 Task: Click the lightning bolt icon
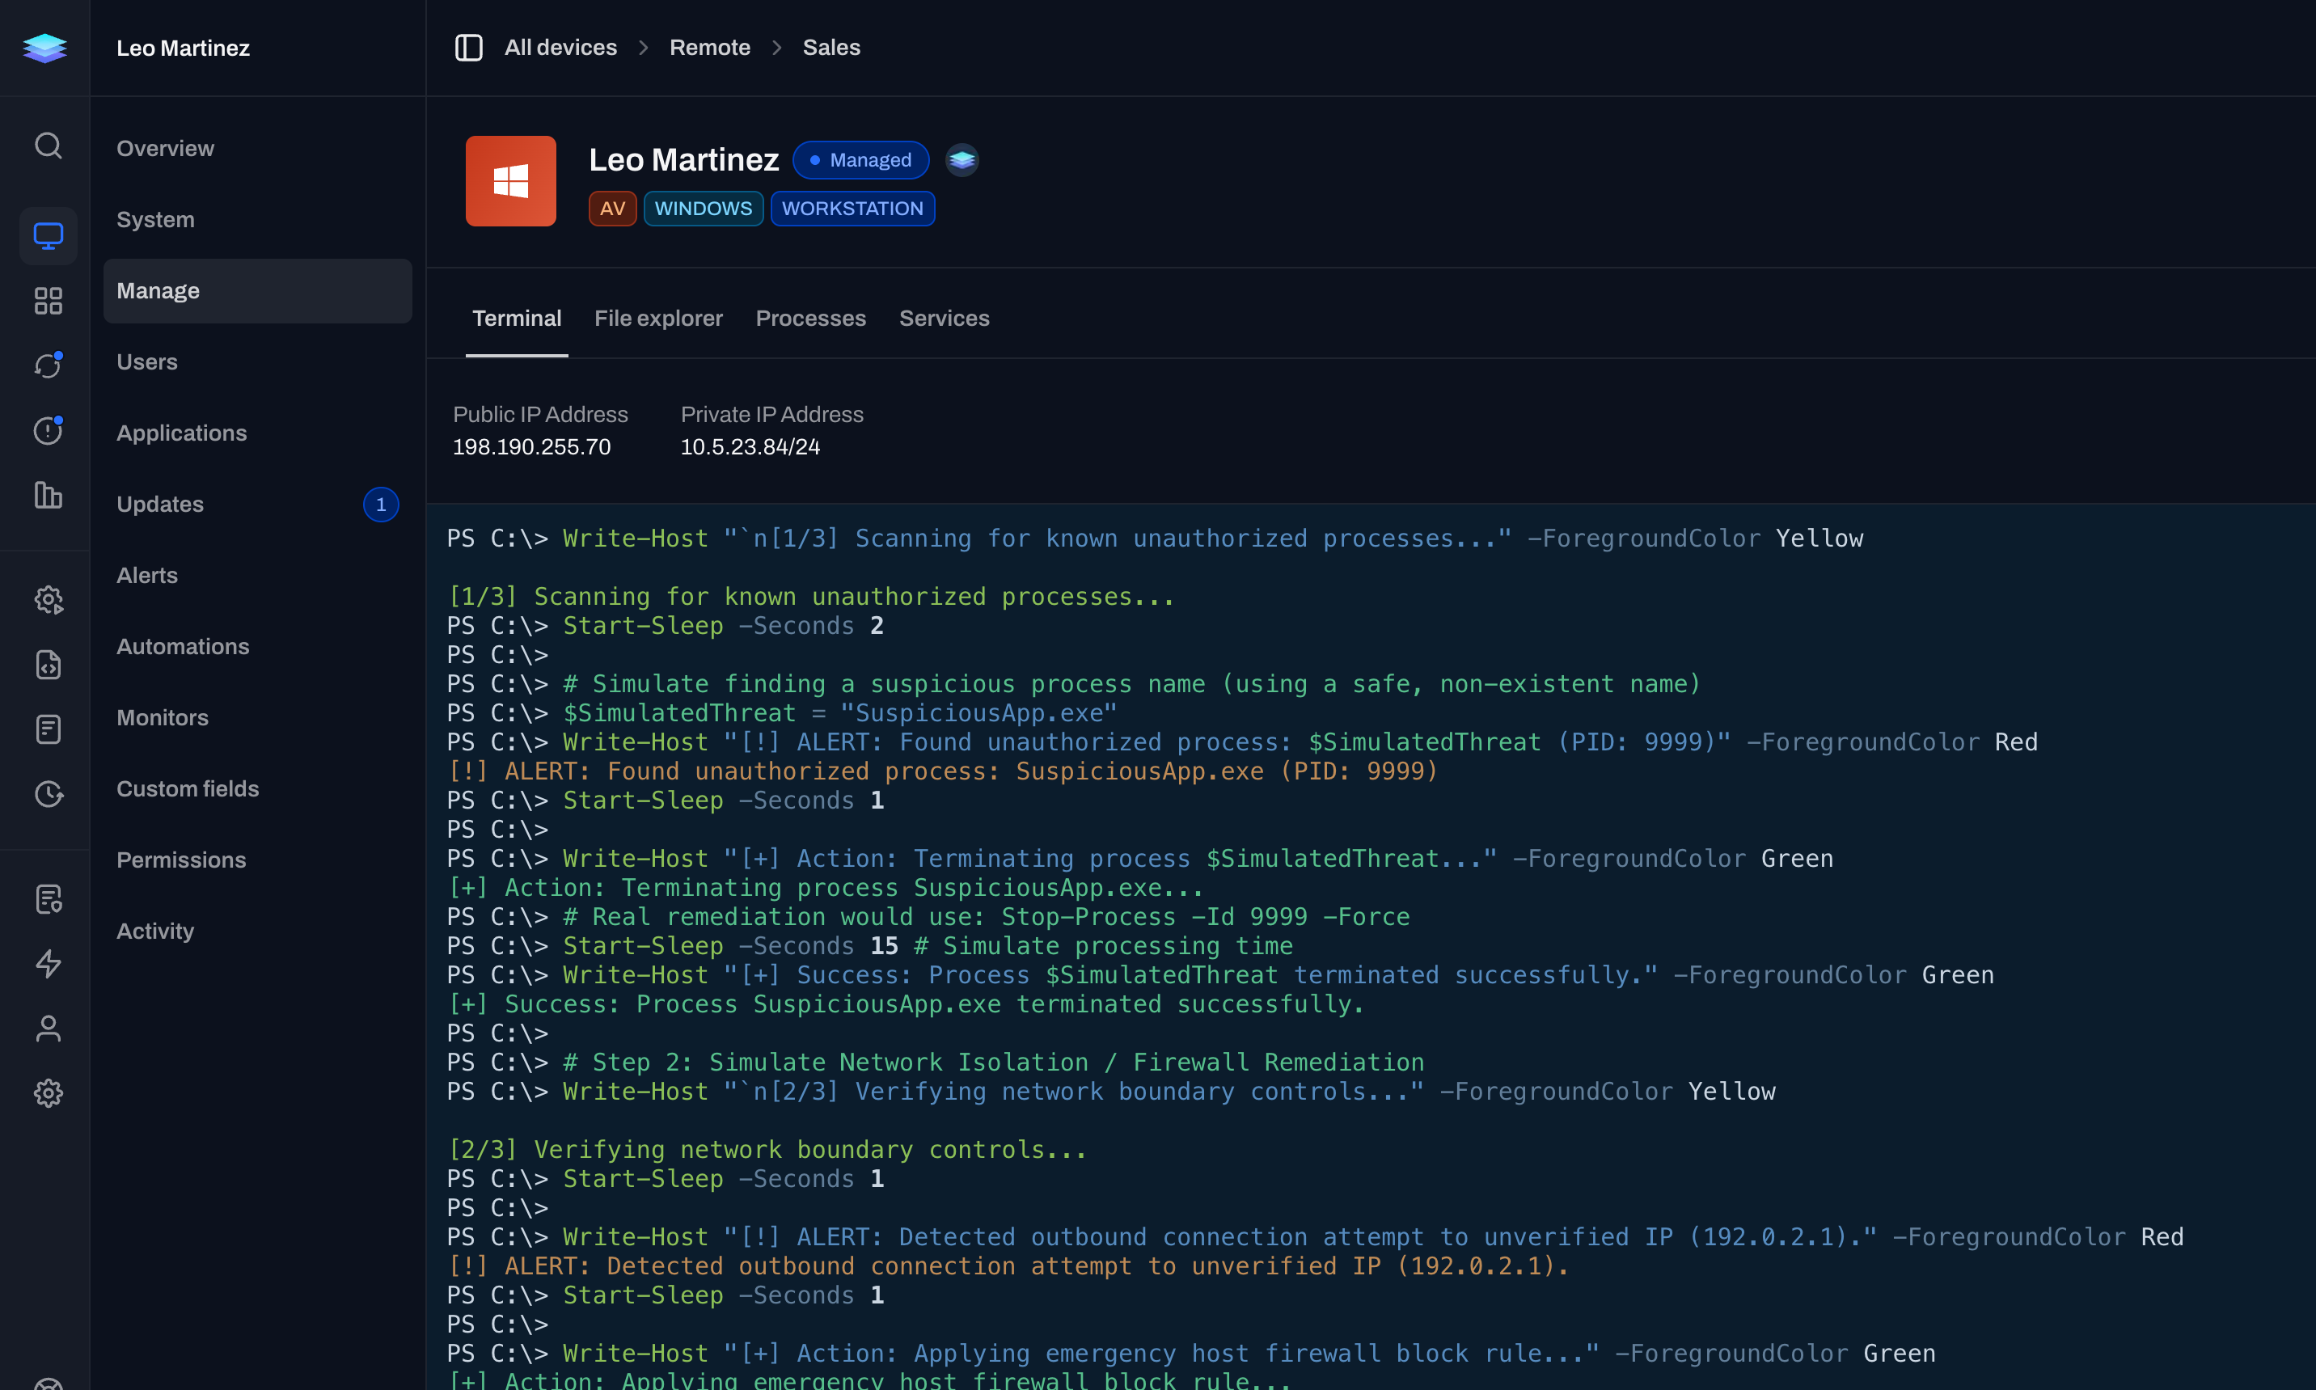(48, 964)
